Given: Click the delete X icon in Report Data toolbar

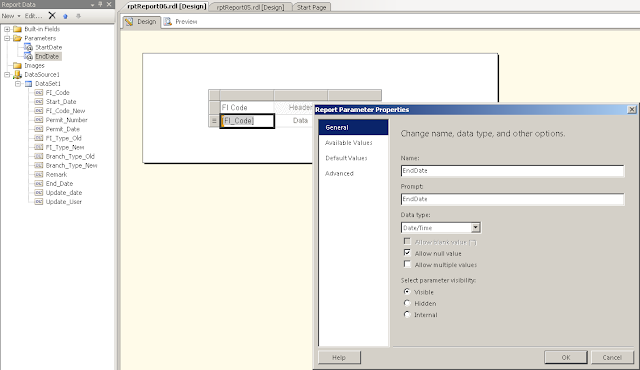Looking at the screenshot, I should [52, 16].
